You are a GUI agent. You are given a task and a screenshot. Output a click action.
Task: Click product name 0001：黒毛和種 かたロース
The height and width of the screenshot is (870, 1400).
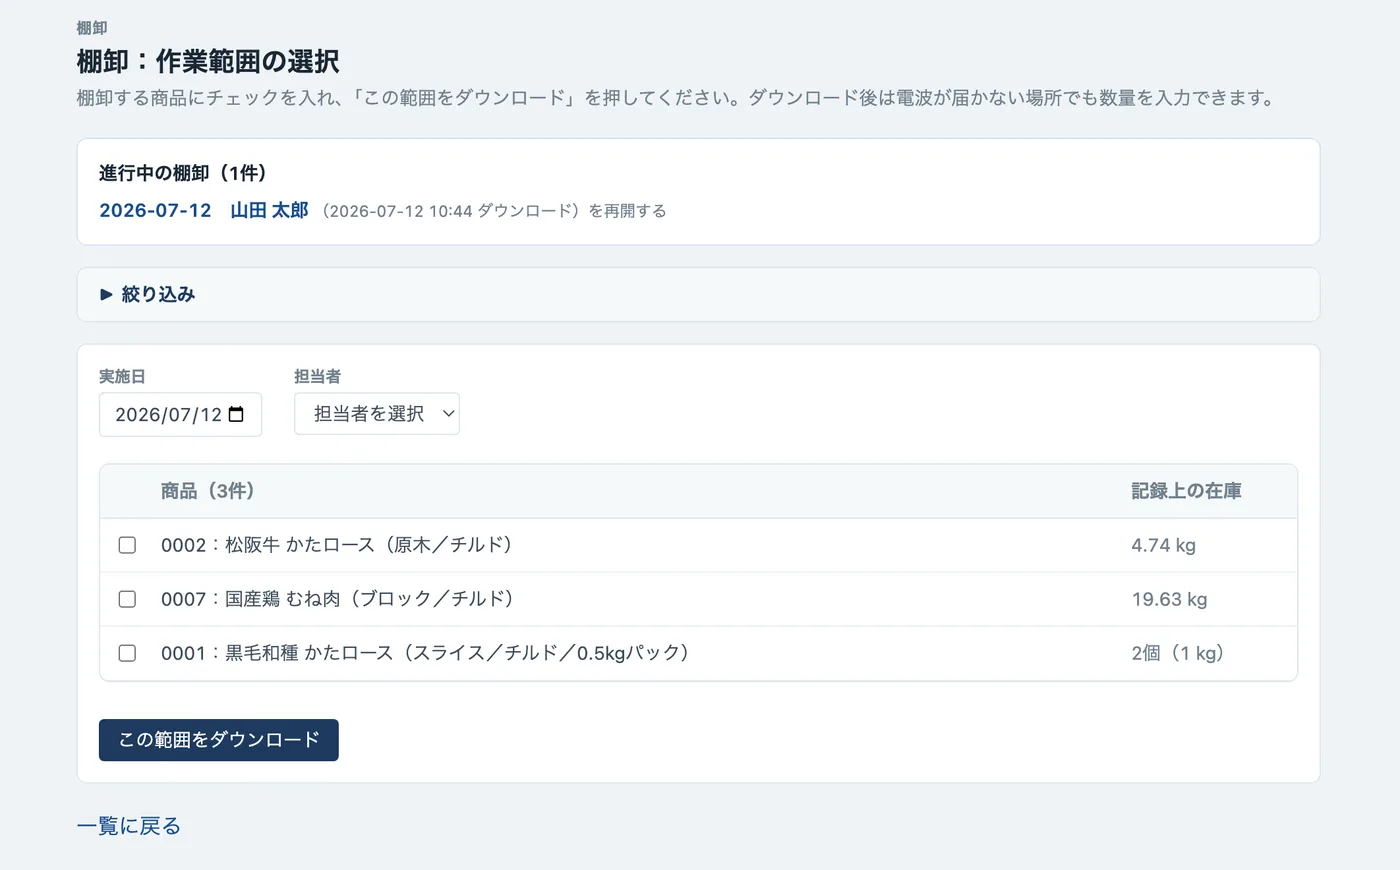pyautogui.click(x=426, y=653)
